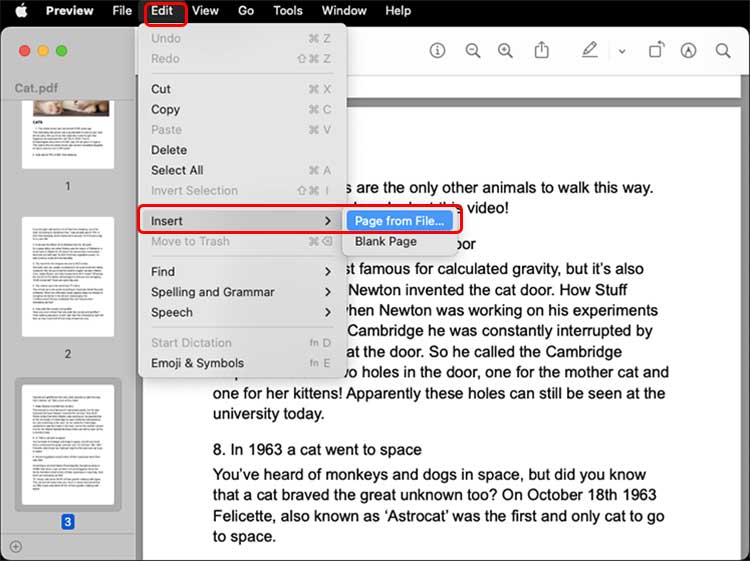Screen dimensions: 750x561
Task: Choose Emoji & Symbols menu item
Action: (x=242, y=363)
